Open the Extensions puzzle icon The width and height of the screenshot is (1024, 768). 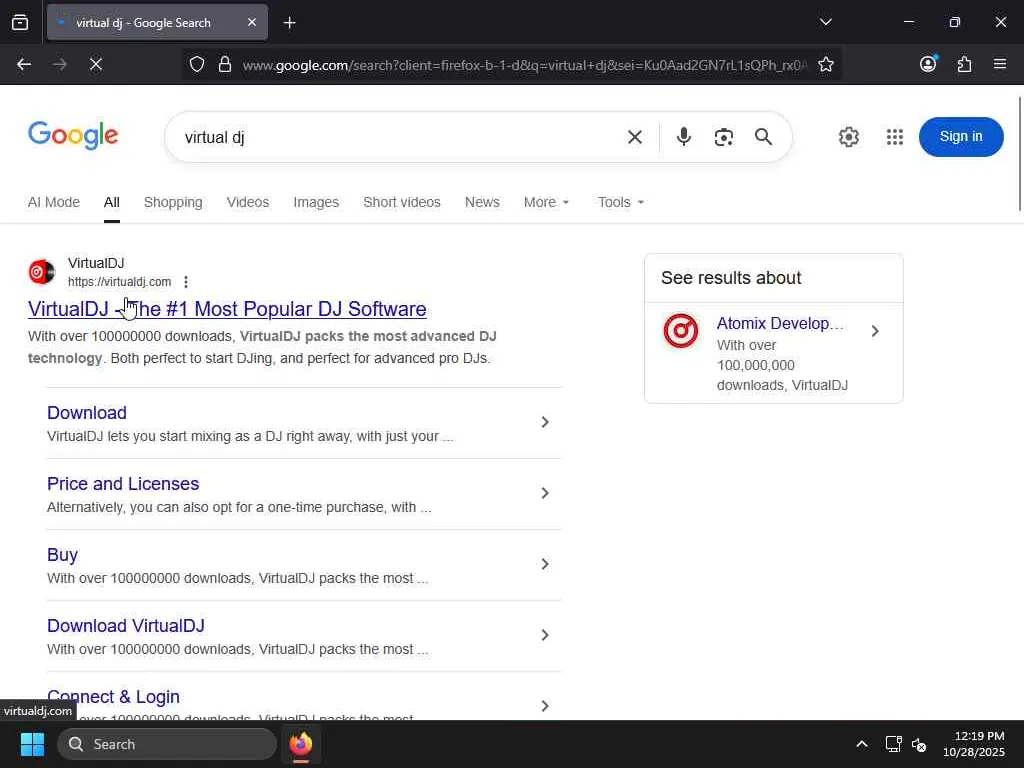point(964,64)
